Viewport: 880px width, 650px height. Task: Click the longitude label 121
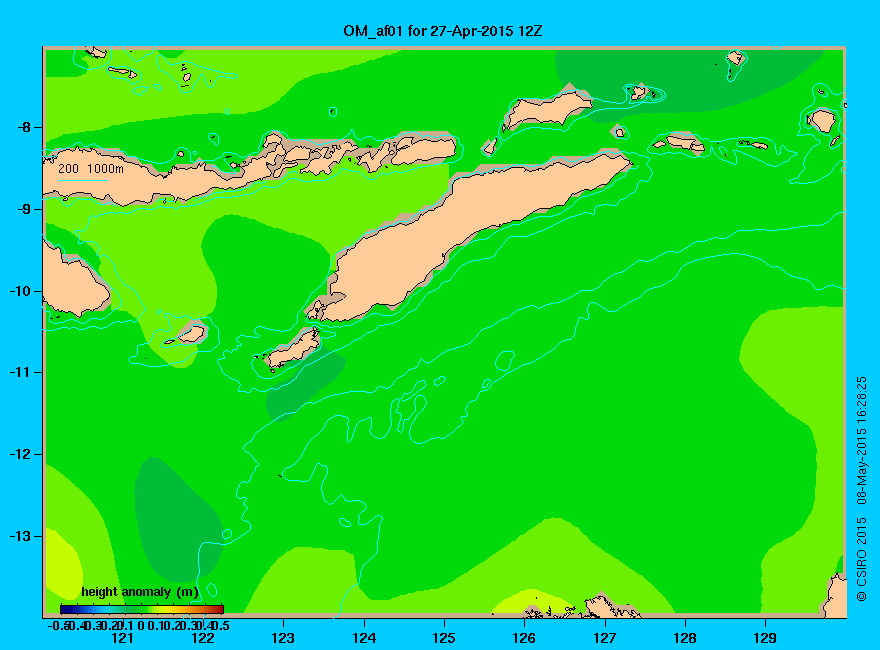point(122,638)
